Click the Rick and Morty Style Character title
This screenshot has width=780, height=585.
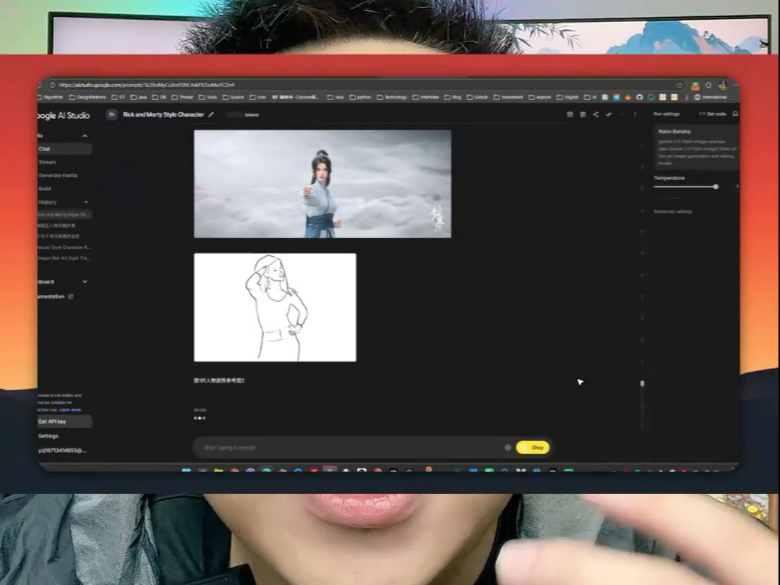click(x=163, y=114)
